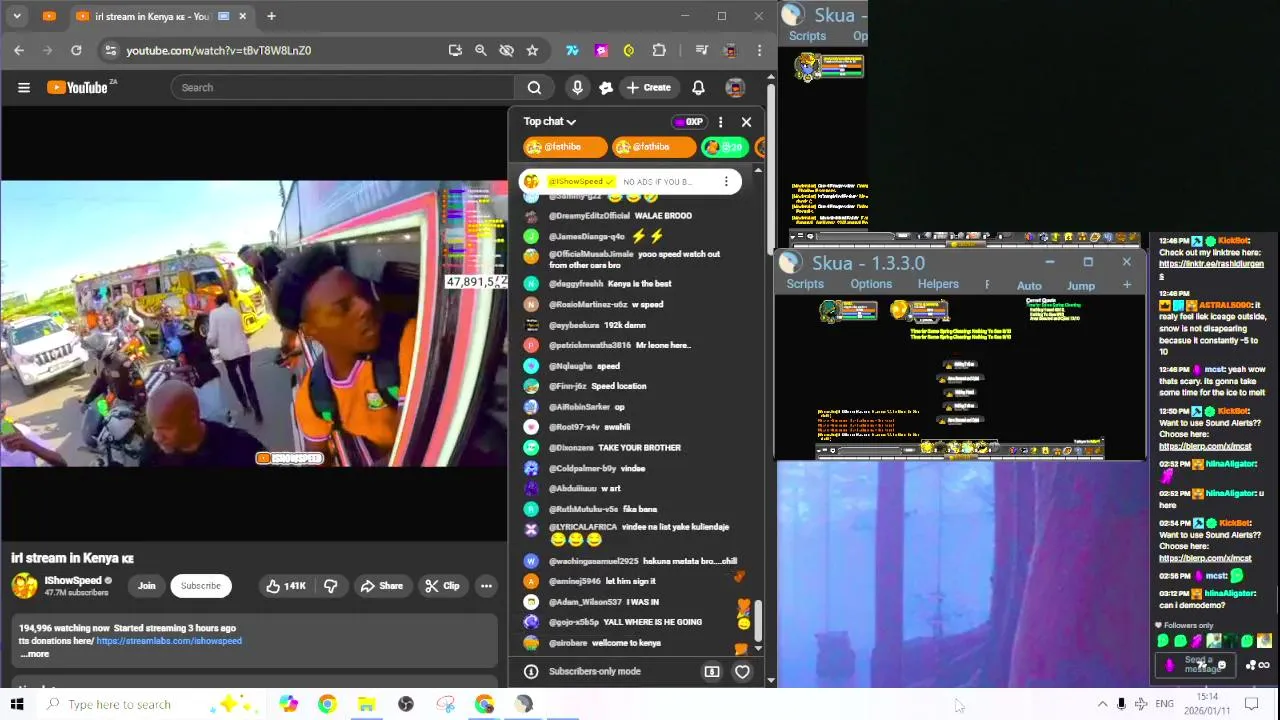Open more video actions ellipsis
Viewport: 1280px width, 720px height.
click(x=486, y=586)
